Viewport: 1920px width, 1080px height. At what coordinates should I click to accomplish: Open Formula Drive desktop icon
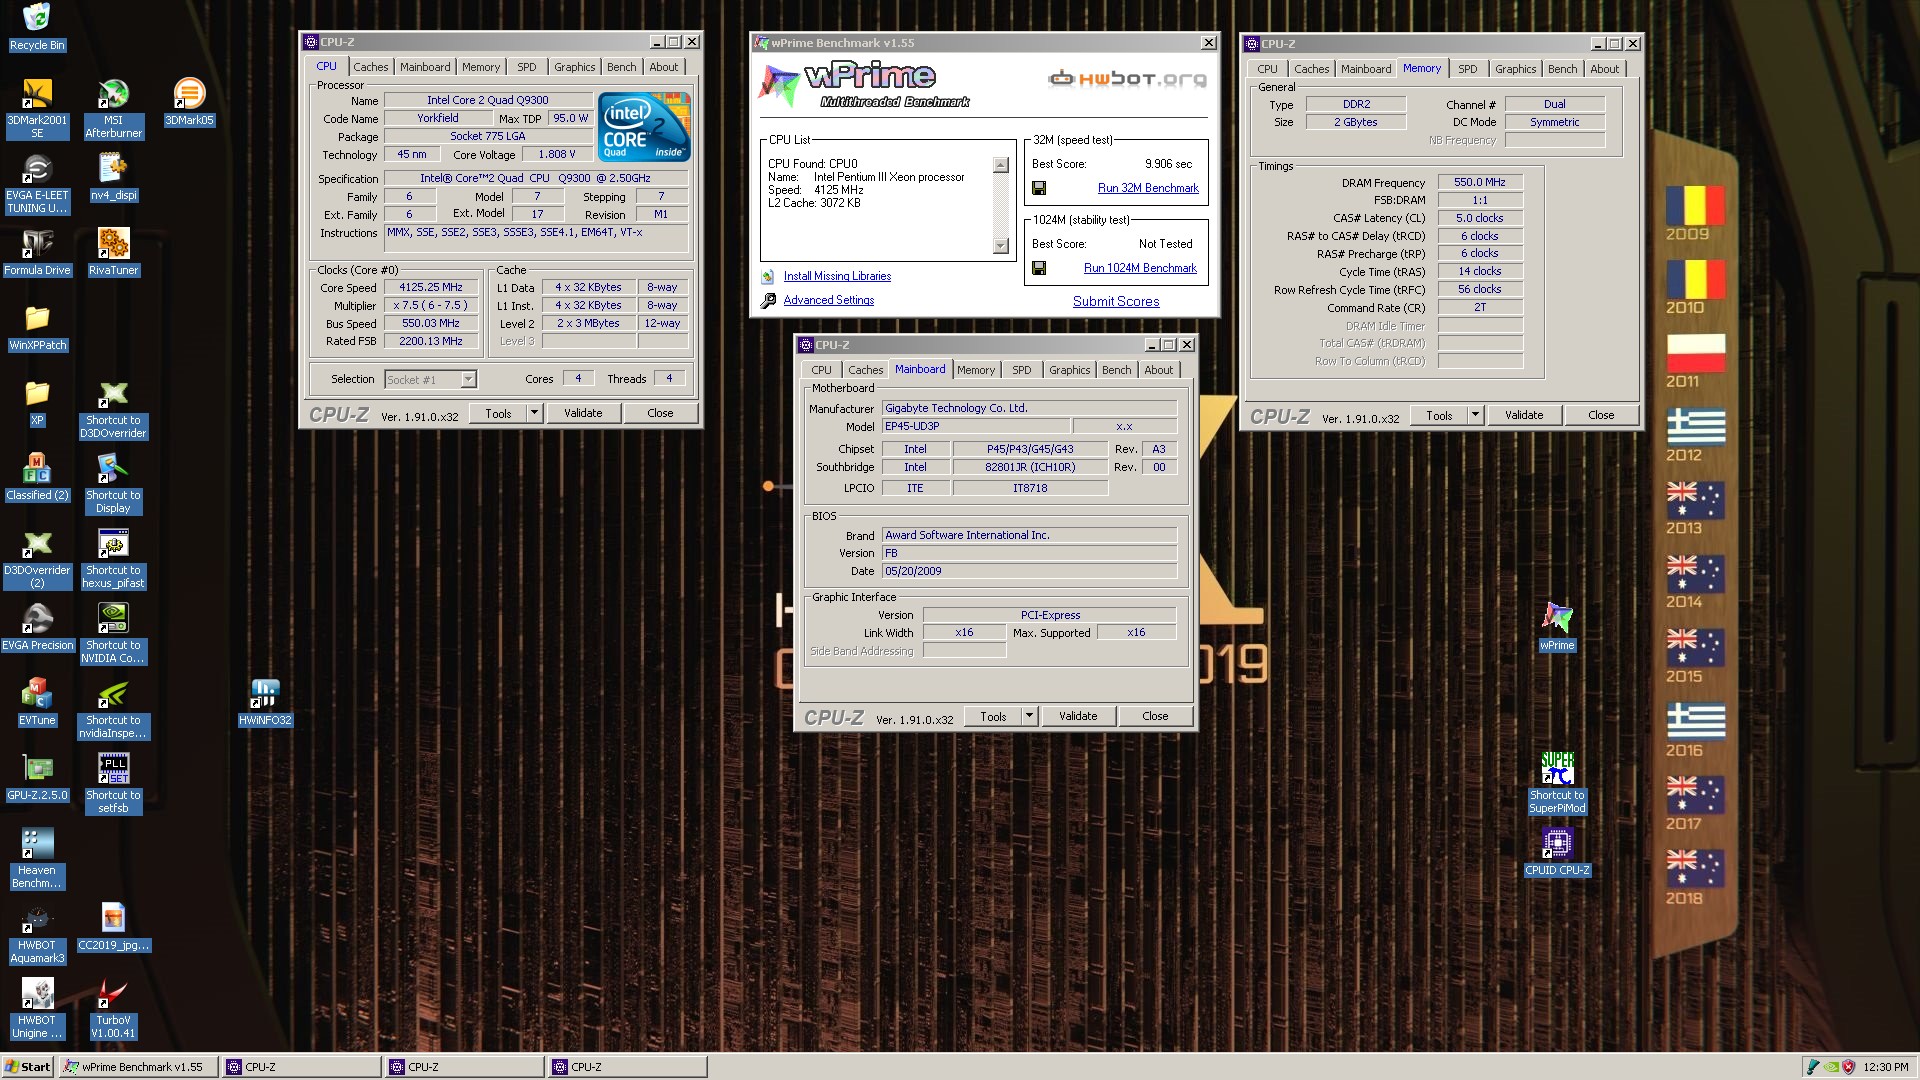(37, 252)
